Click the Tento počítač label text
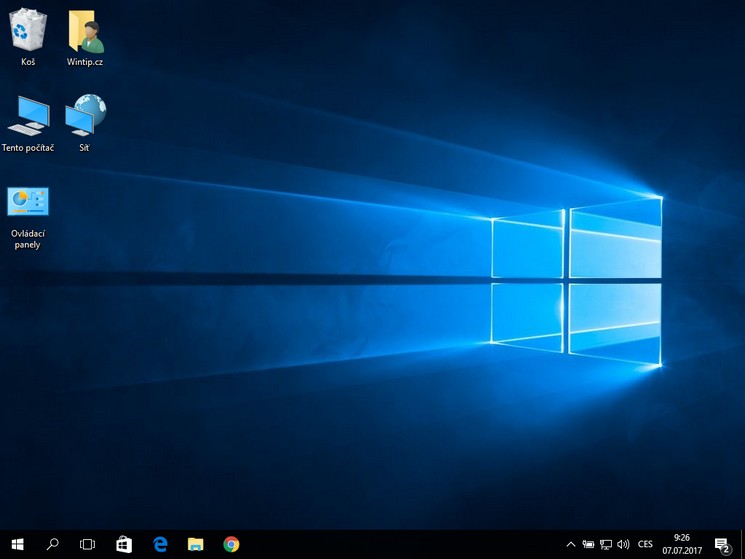The width and height of the screenshot is (745, 559). (x=28, y=148)
